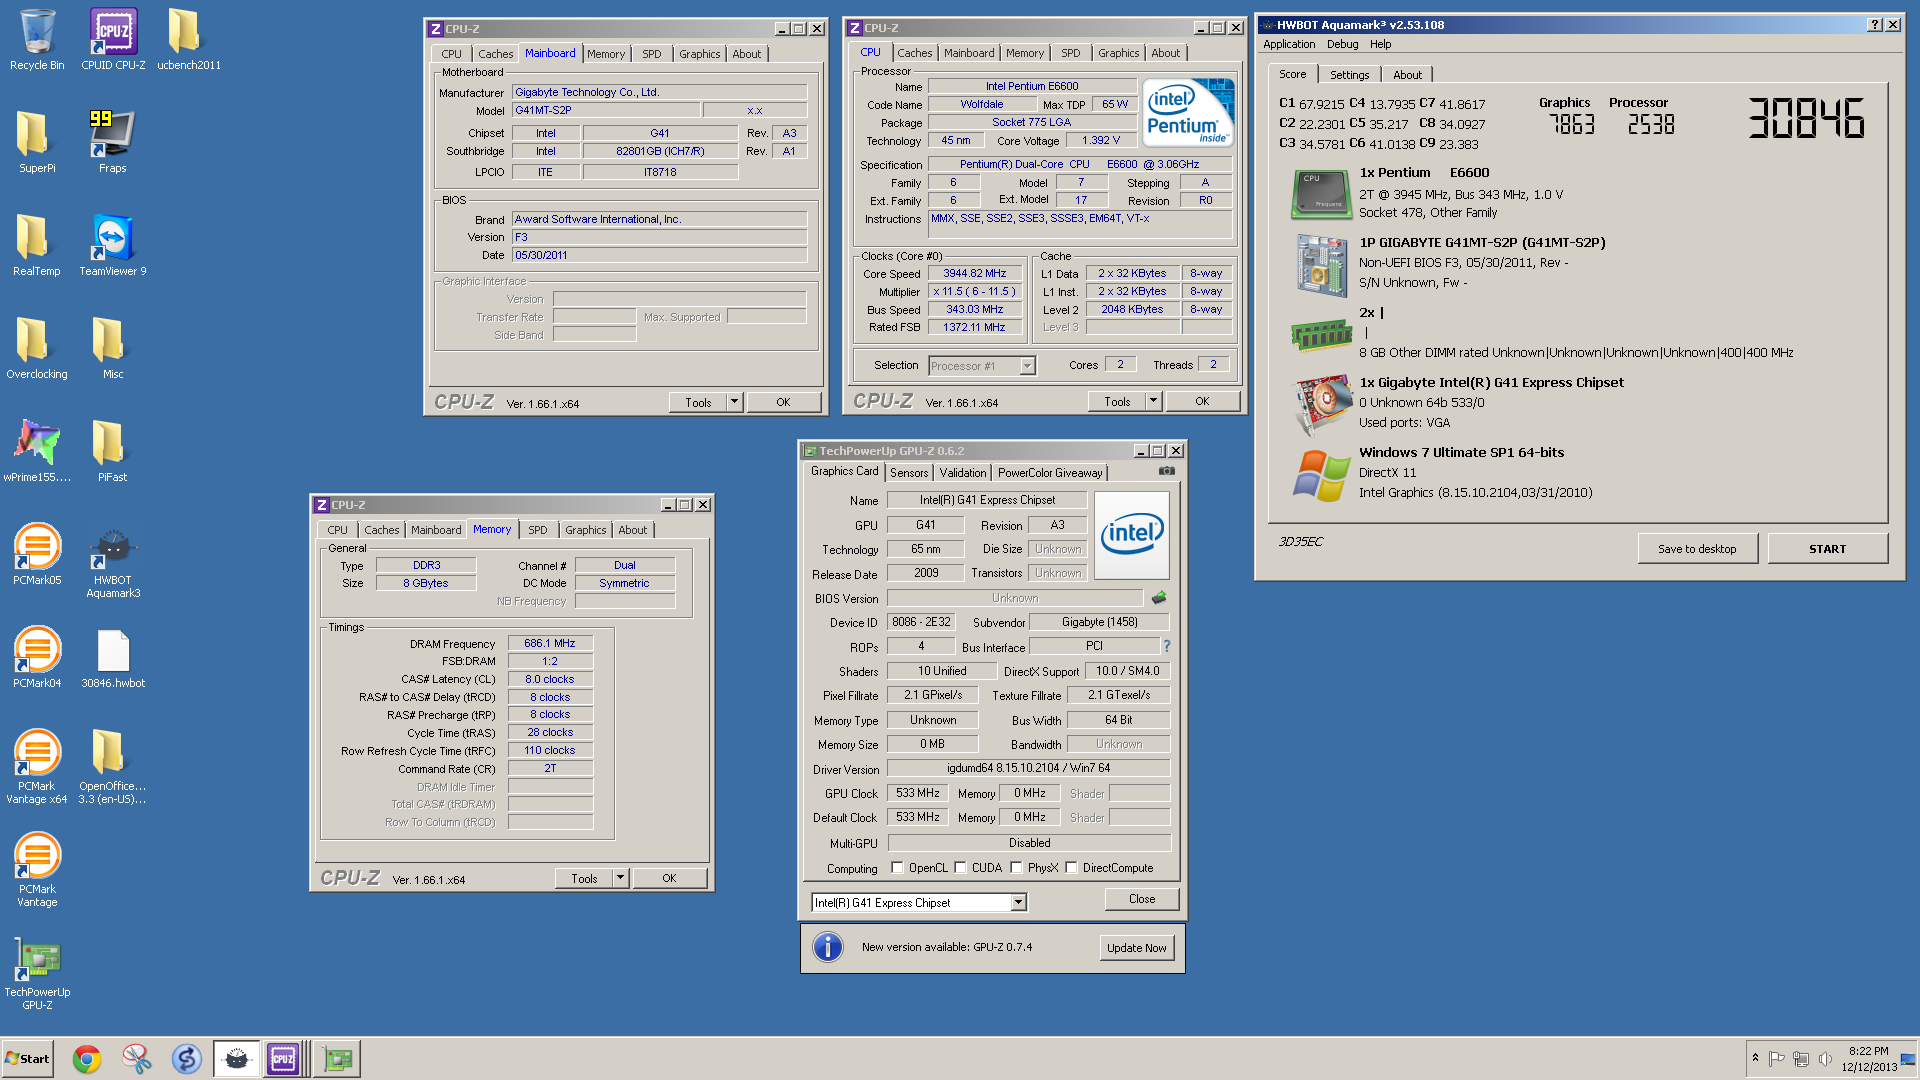This screenshot has height=1080, width=1920.
Task: Launch TechPowerUp GPU-Z desktop shortcut
Action: tap(37, 973)
